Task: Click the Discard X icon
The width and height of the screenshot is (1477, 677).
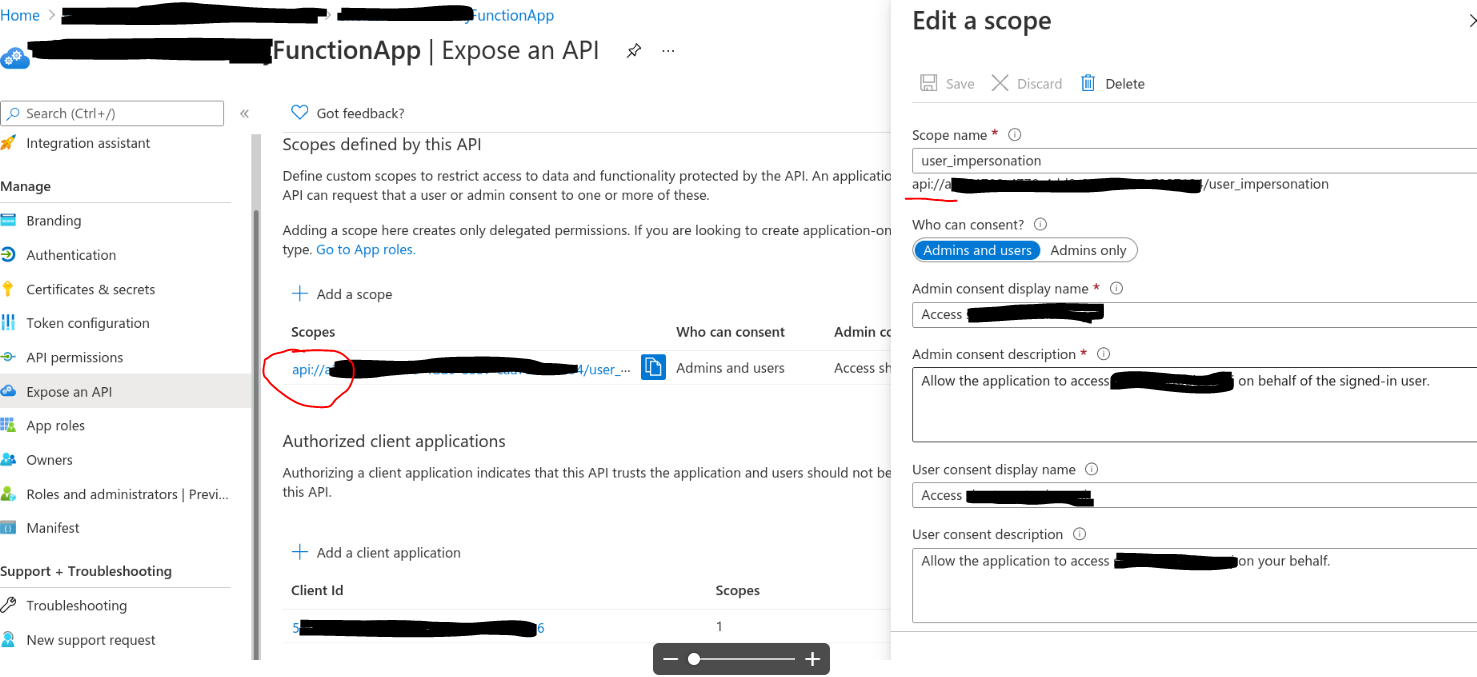Action: tap(1000, 83)
